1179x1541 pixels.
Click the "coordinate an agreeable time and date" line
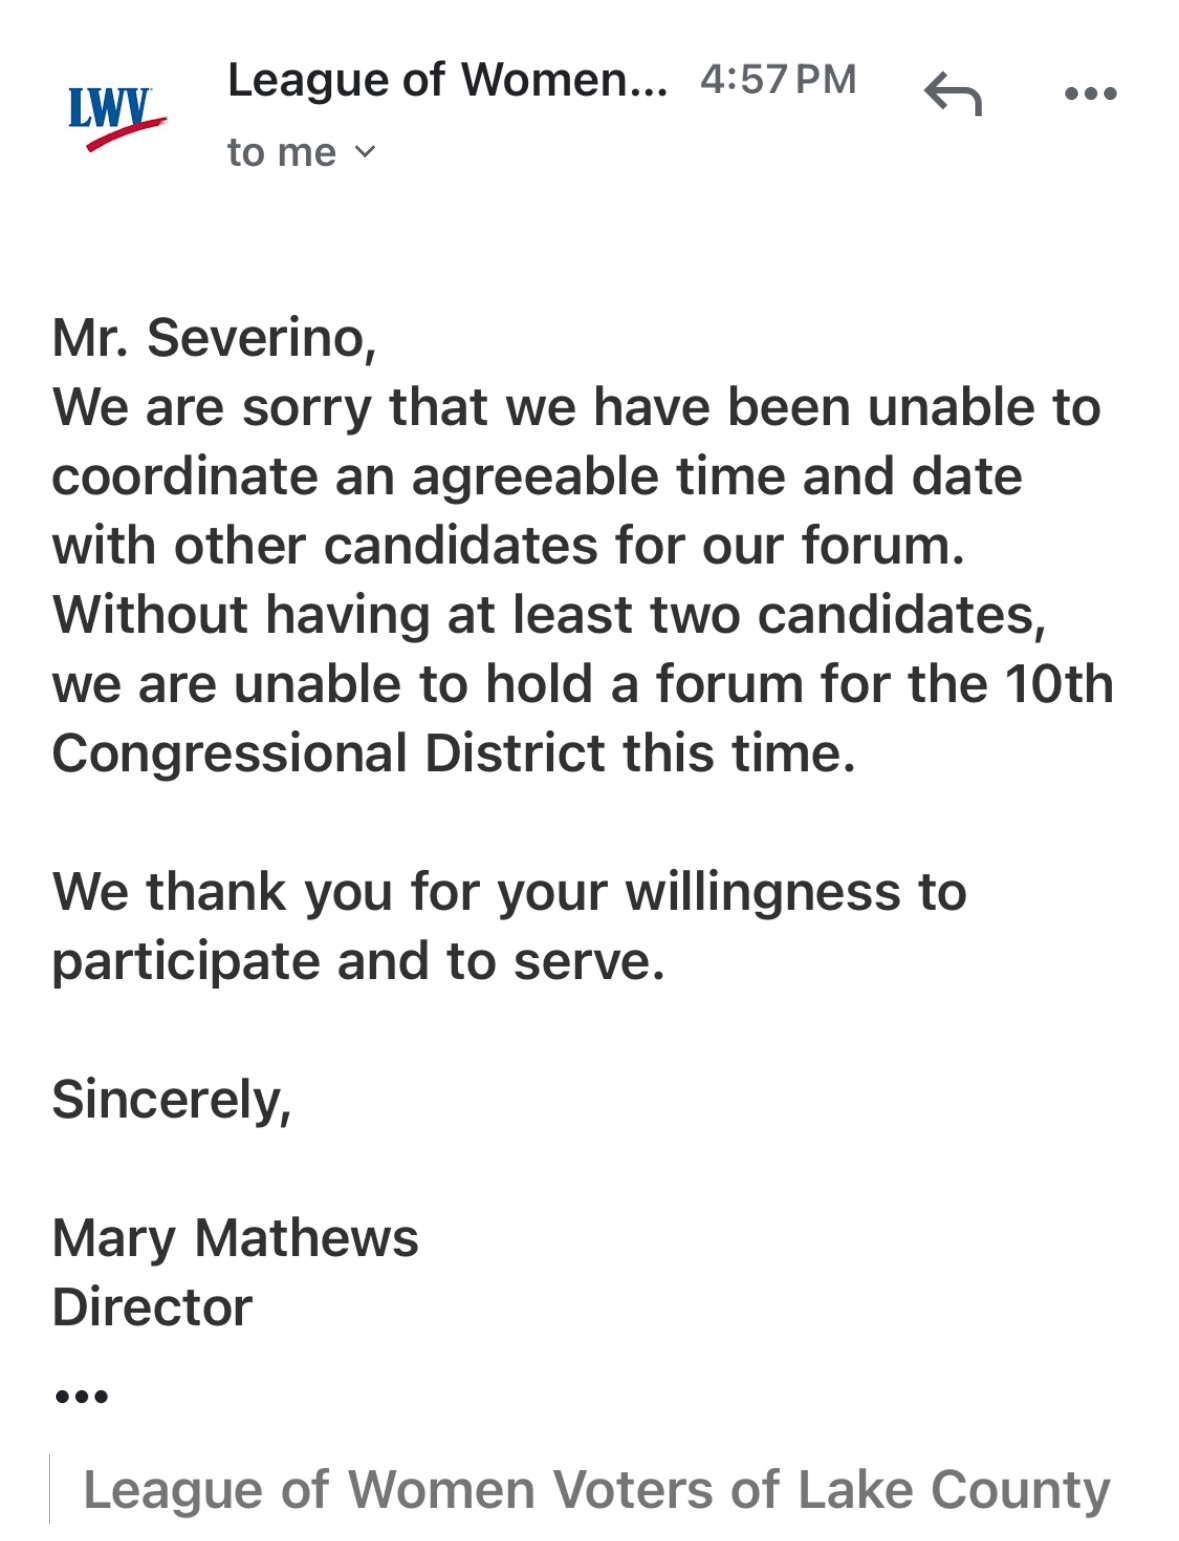point(537,476)
